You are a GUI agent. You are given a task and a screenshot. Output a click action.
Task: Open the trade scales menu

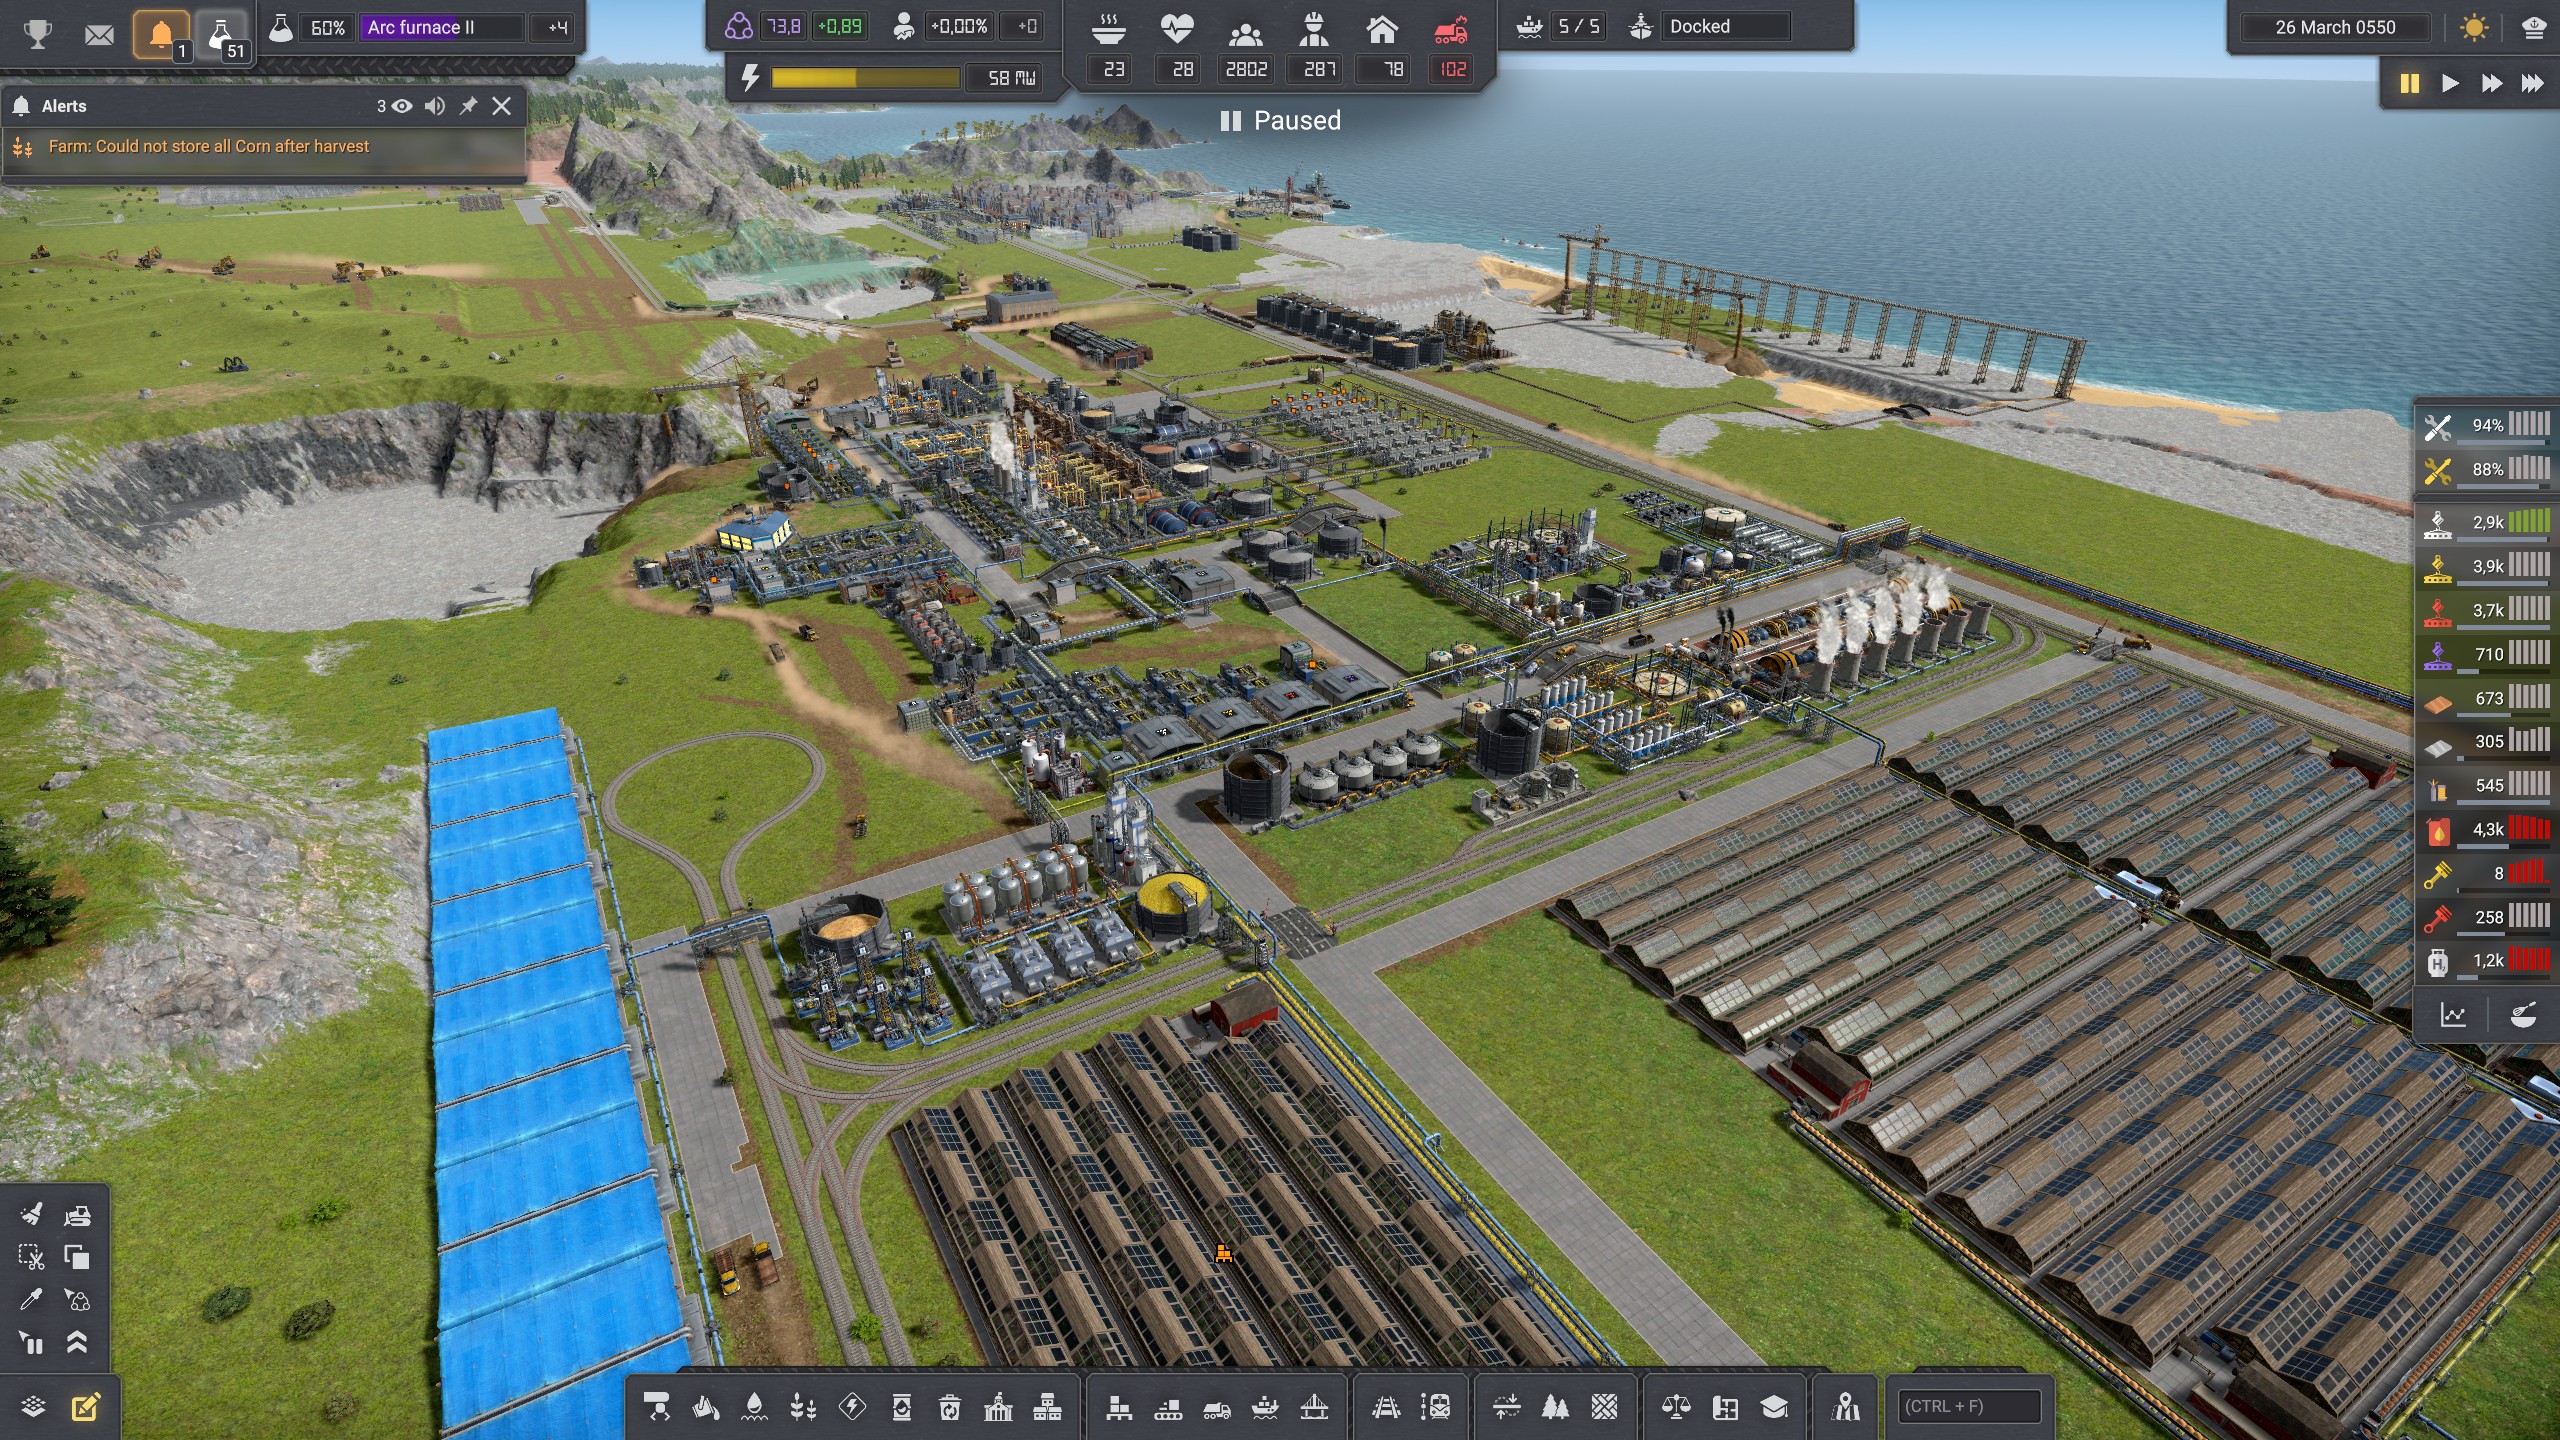pos(1675,1408)
